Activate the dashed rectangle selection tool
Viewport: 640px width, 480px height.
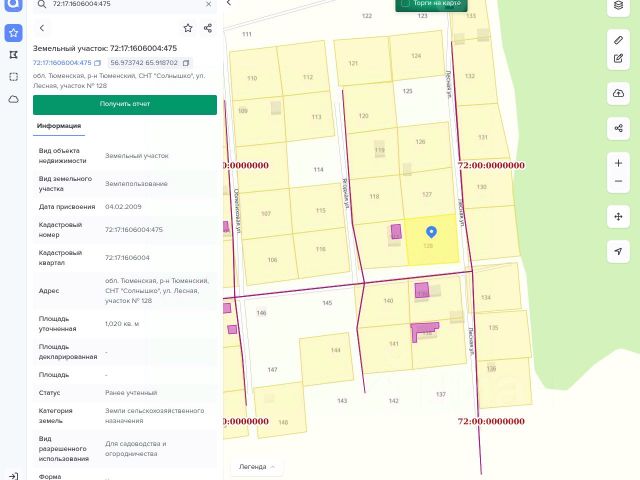pyautogui.click(x=13, y=77)
